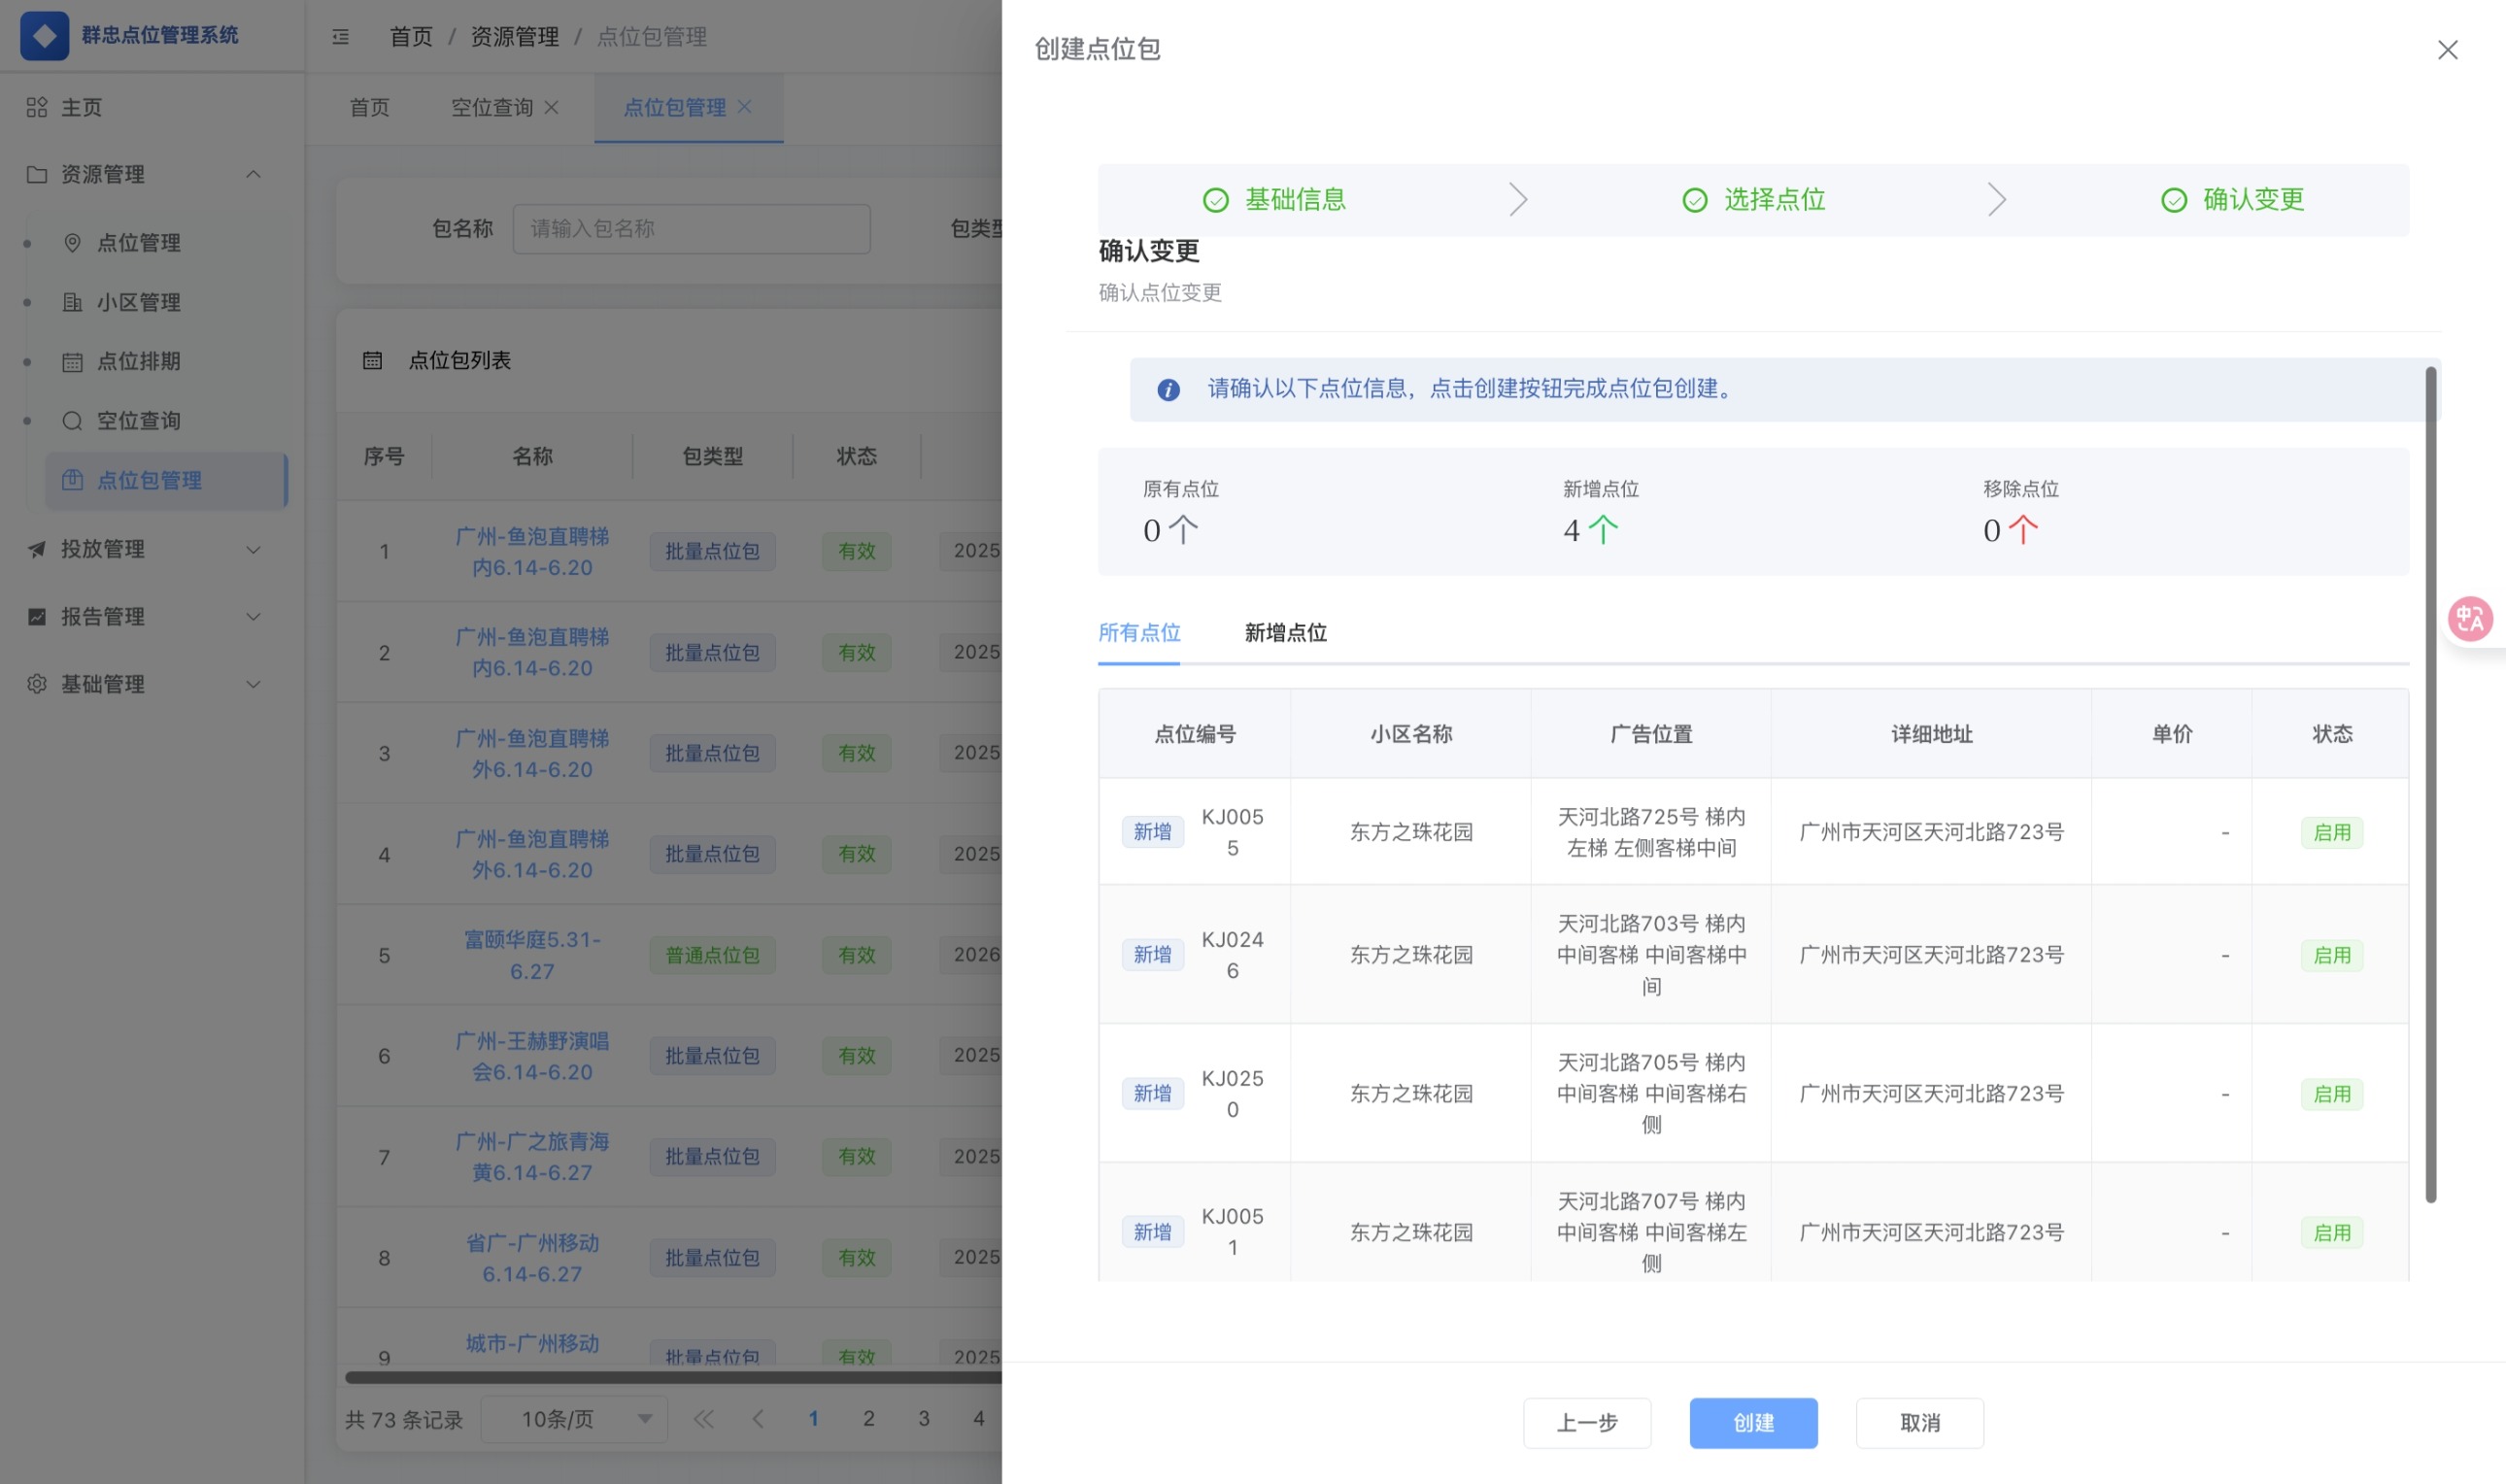
Task: Select the 空位查询 magnifier icon
Action: pos(72,420)
